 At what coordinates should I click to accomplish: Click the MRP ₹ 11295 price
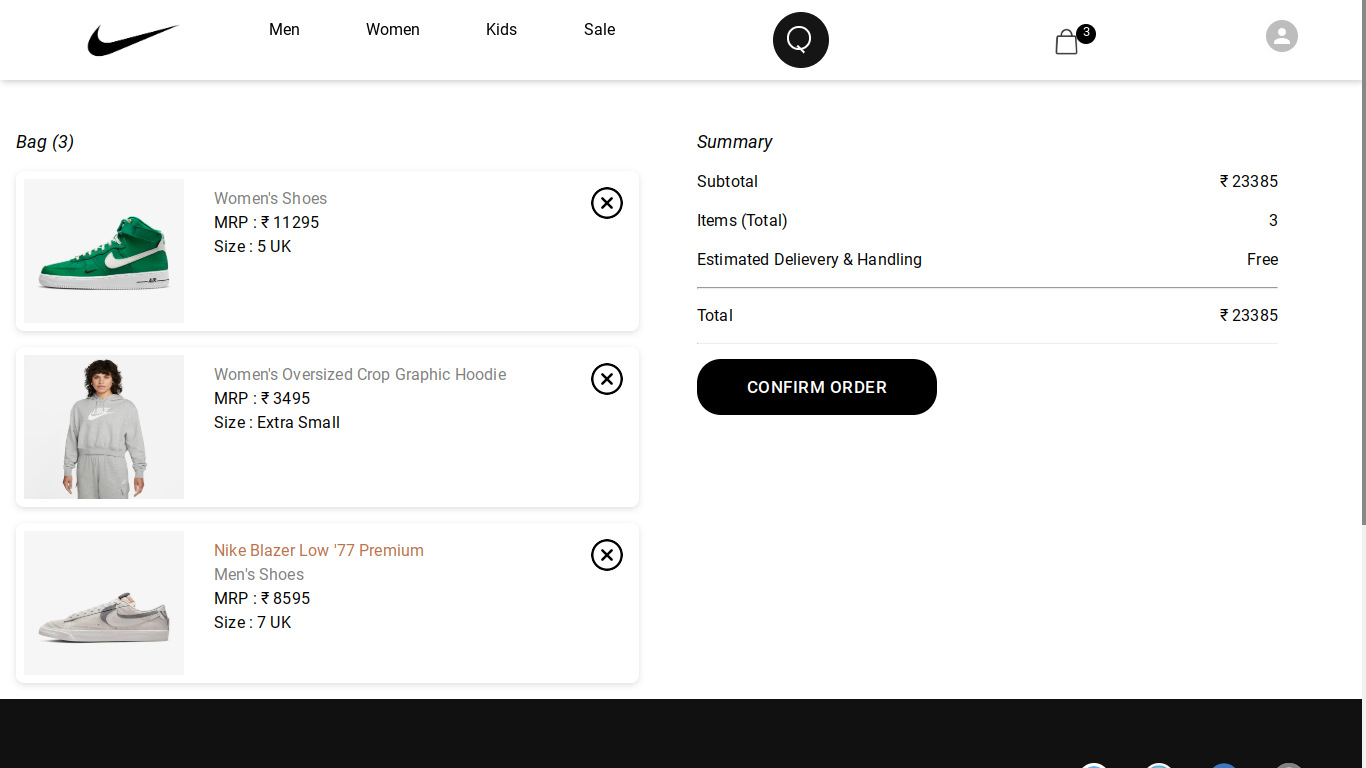click(267, 223)
